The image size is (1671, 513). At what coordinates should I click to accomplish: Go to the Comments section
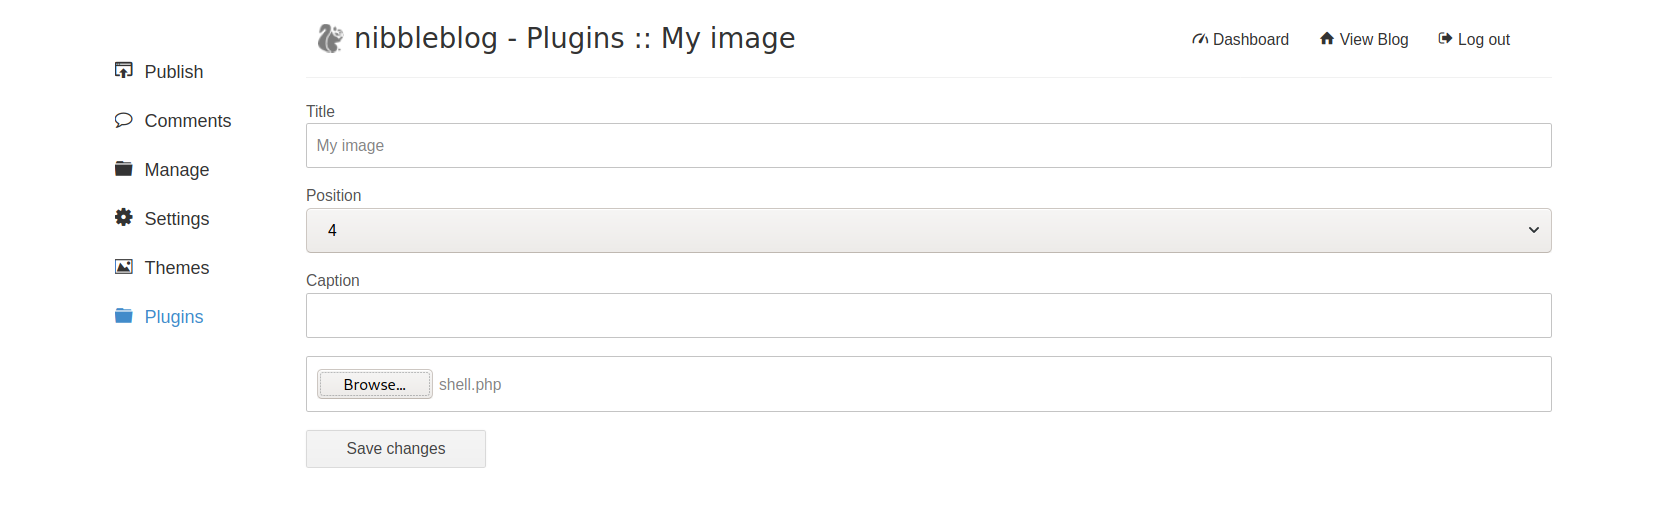pyautogui.click(x=188, y=121)
